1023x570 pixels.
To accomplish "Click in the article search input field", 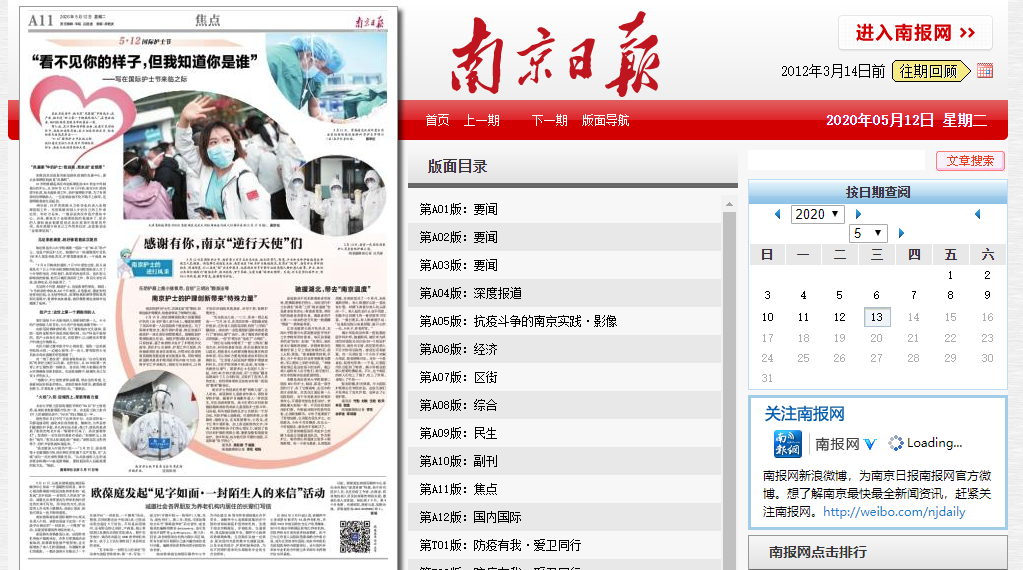I will coord(837,160).
